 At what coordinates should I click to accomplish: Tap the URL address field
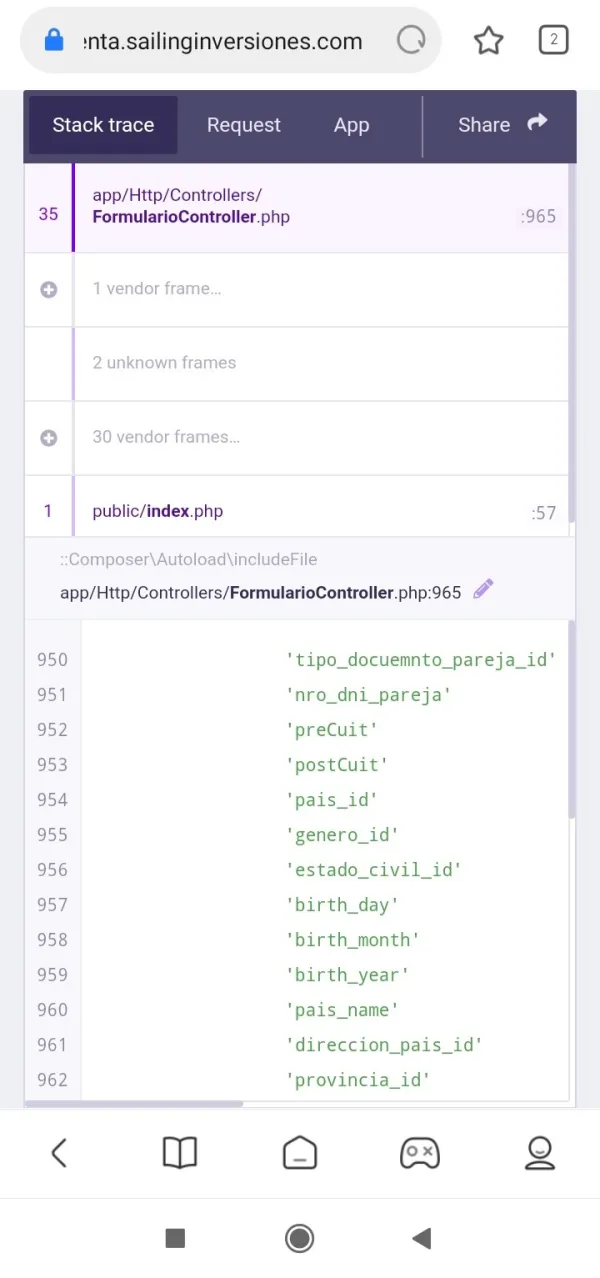(x=225, y=41)
